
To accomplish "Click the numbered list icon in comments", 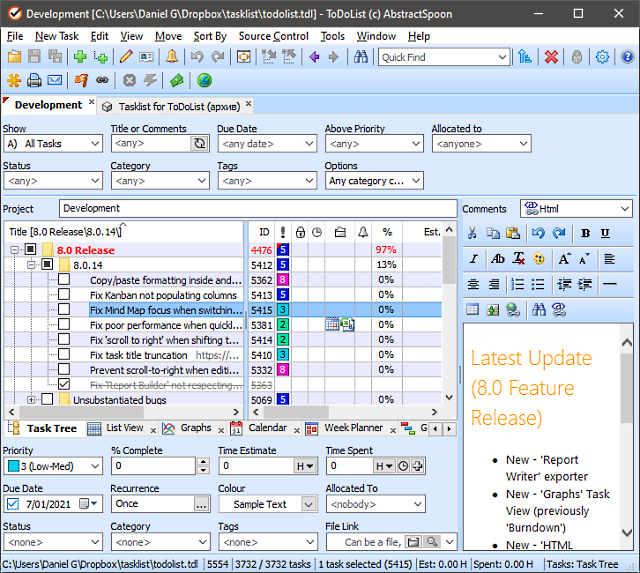I will 518,284.
